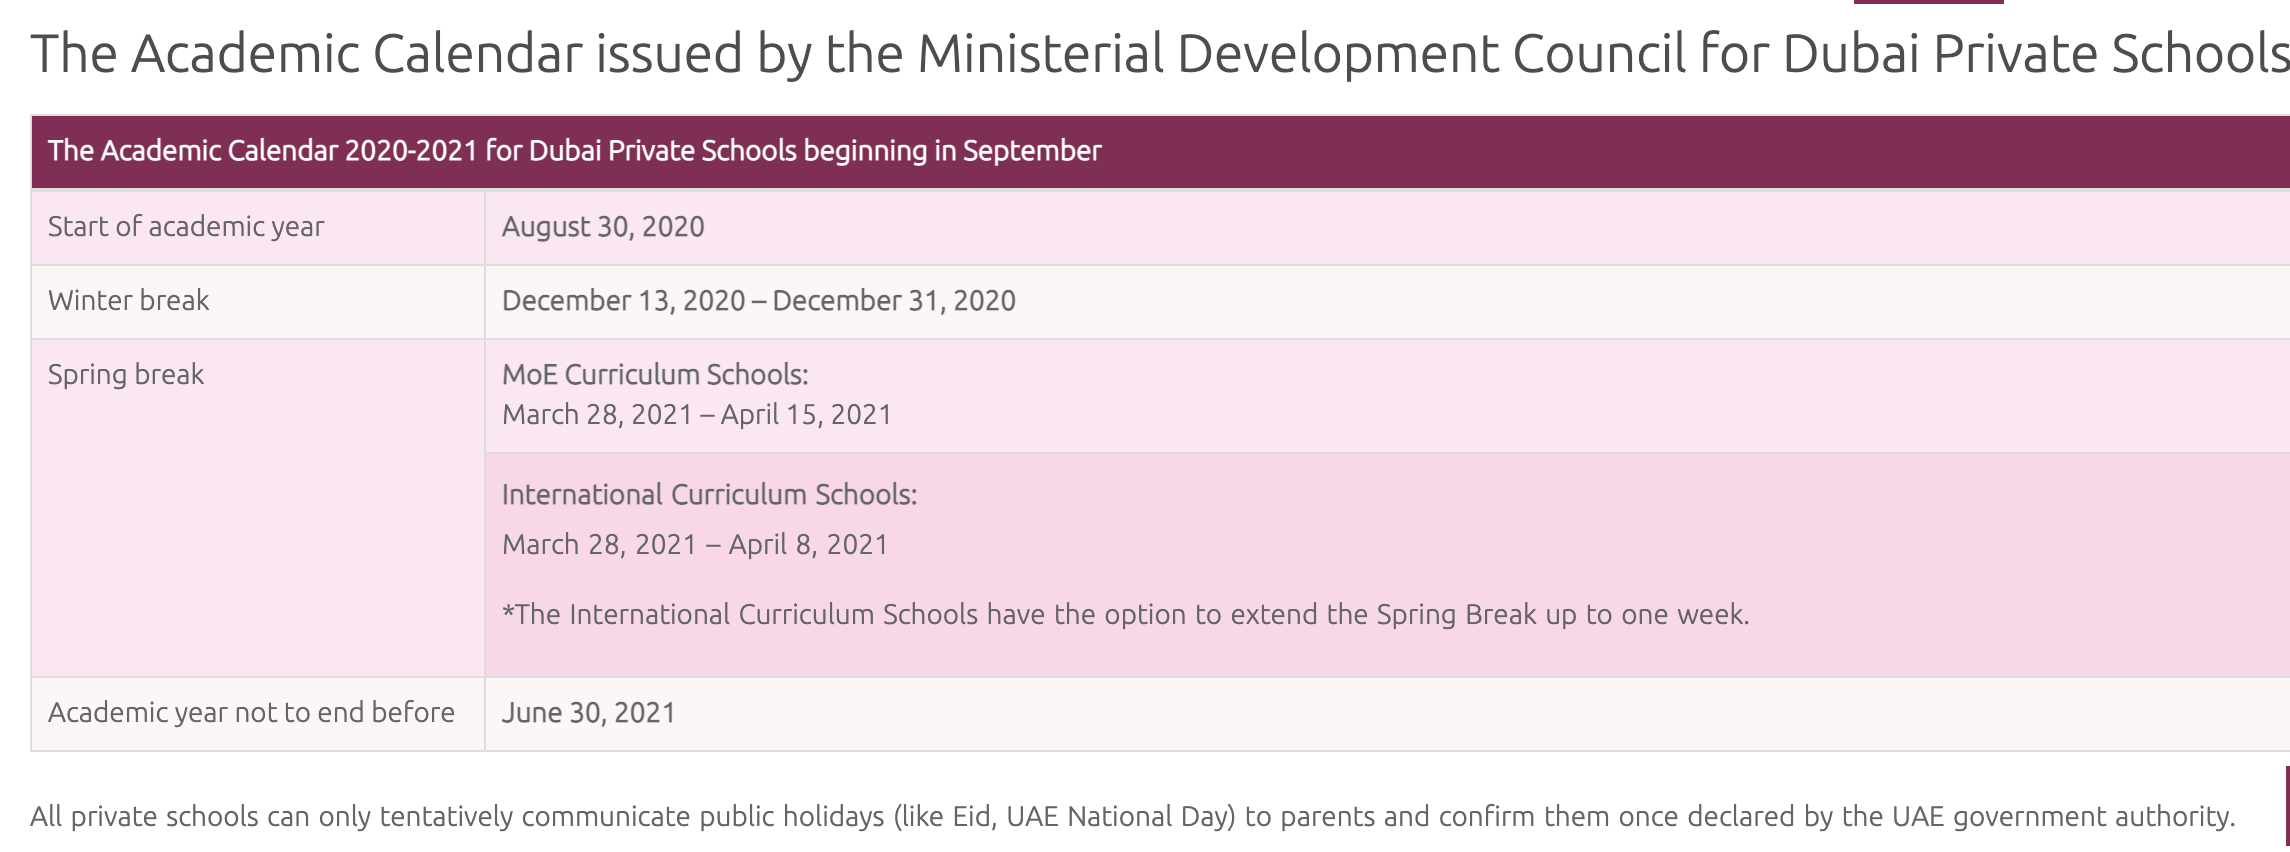This screenshot has height=852, width=2290.
Task: Click the maroon vertical bar at the bottom right
Action: pyautogui.click(x=2287, y=808)
